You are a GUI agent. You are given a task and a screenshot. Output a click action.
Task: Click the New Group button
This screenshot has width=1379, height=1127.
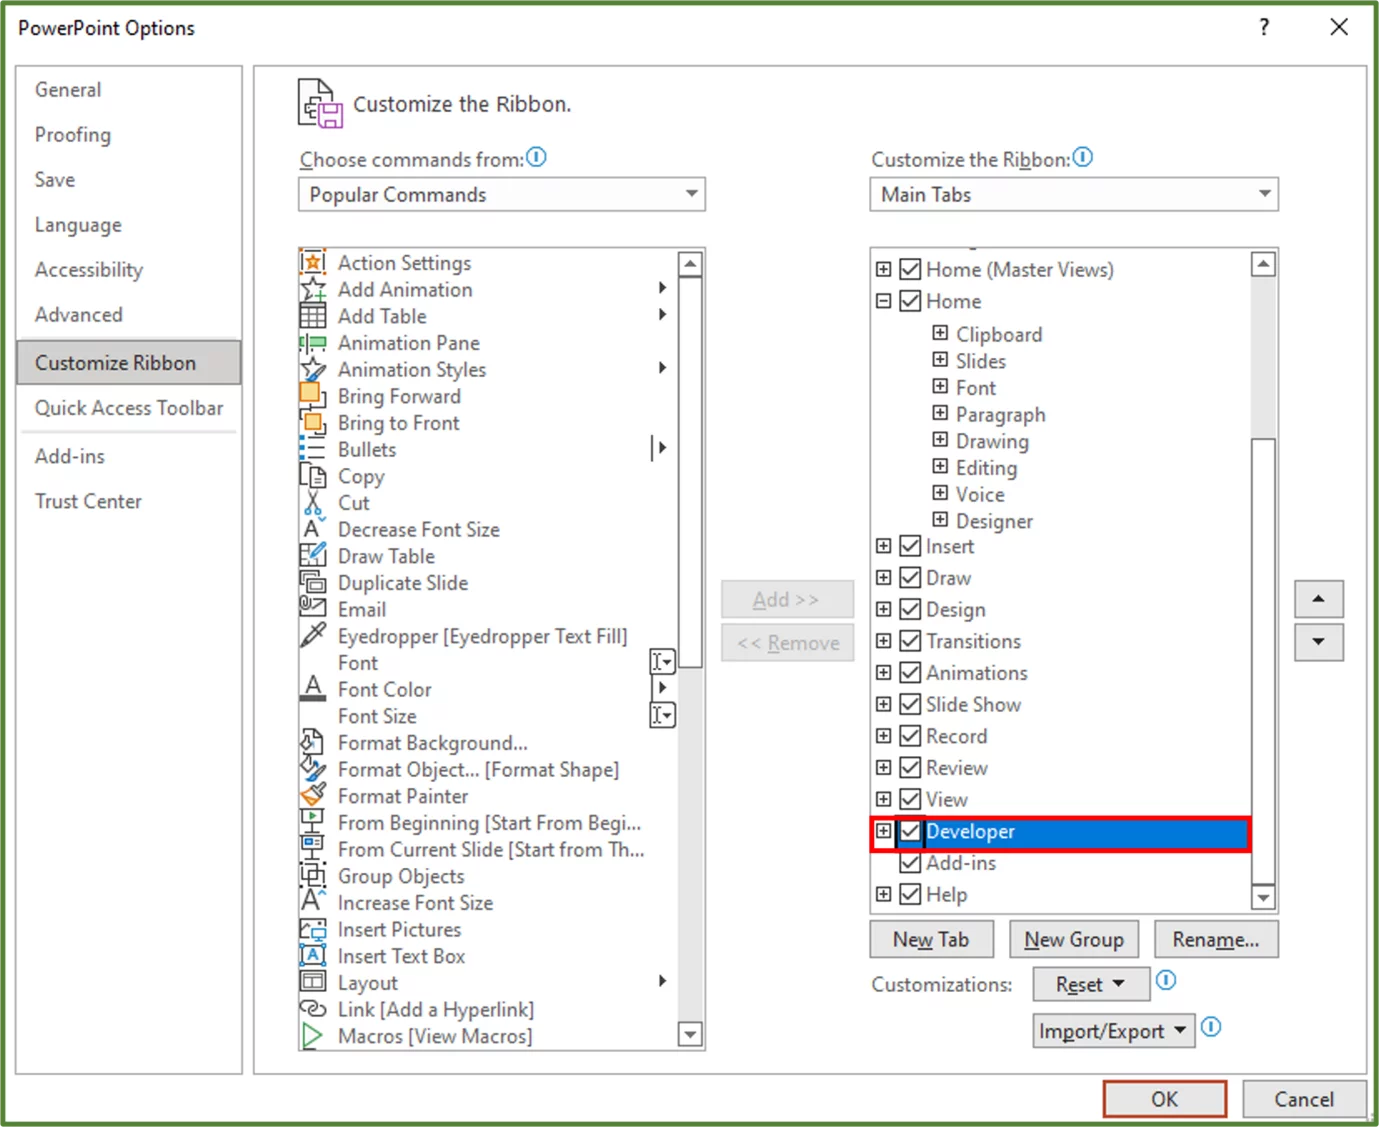pos(1073,939)
